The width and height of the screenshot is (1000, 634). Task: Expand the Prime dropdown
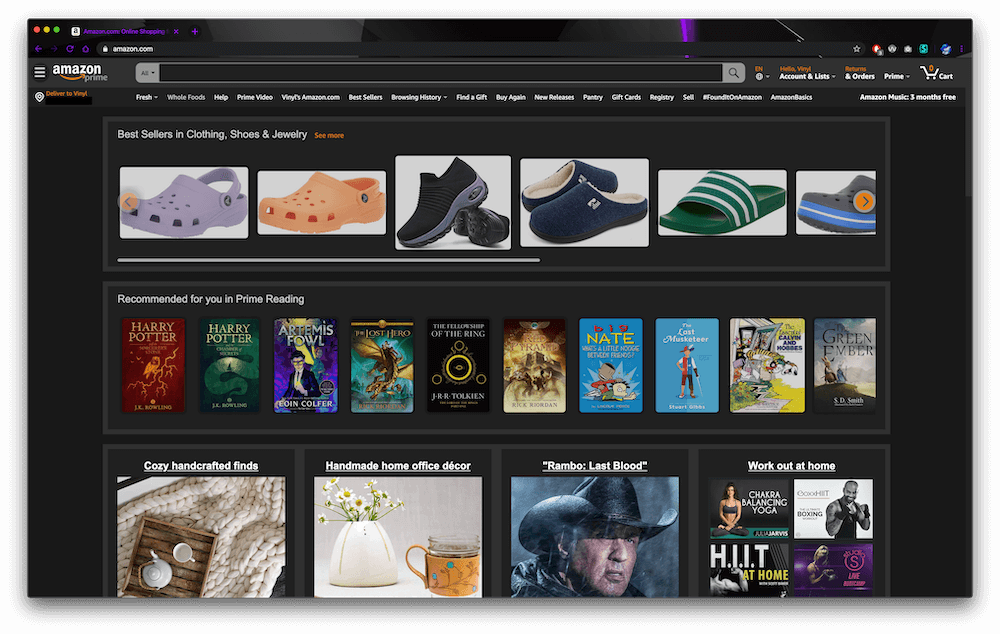click(896, 76)
